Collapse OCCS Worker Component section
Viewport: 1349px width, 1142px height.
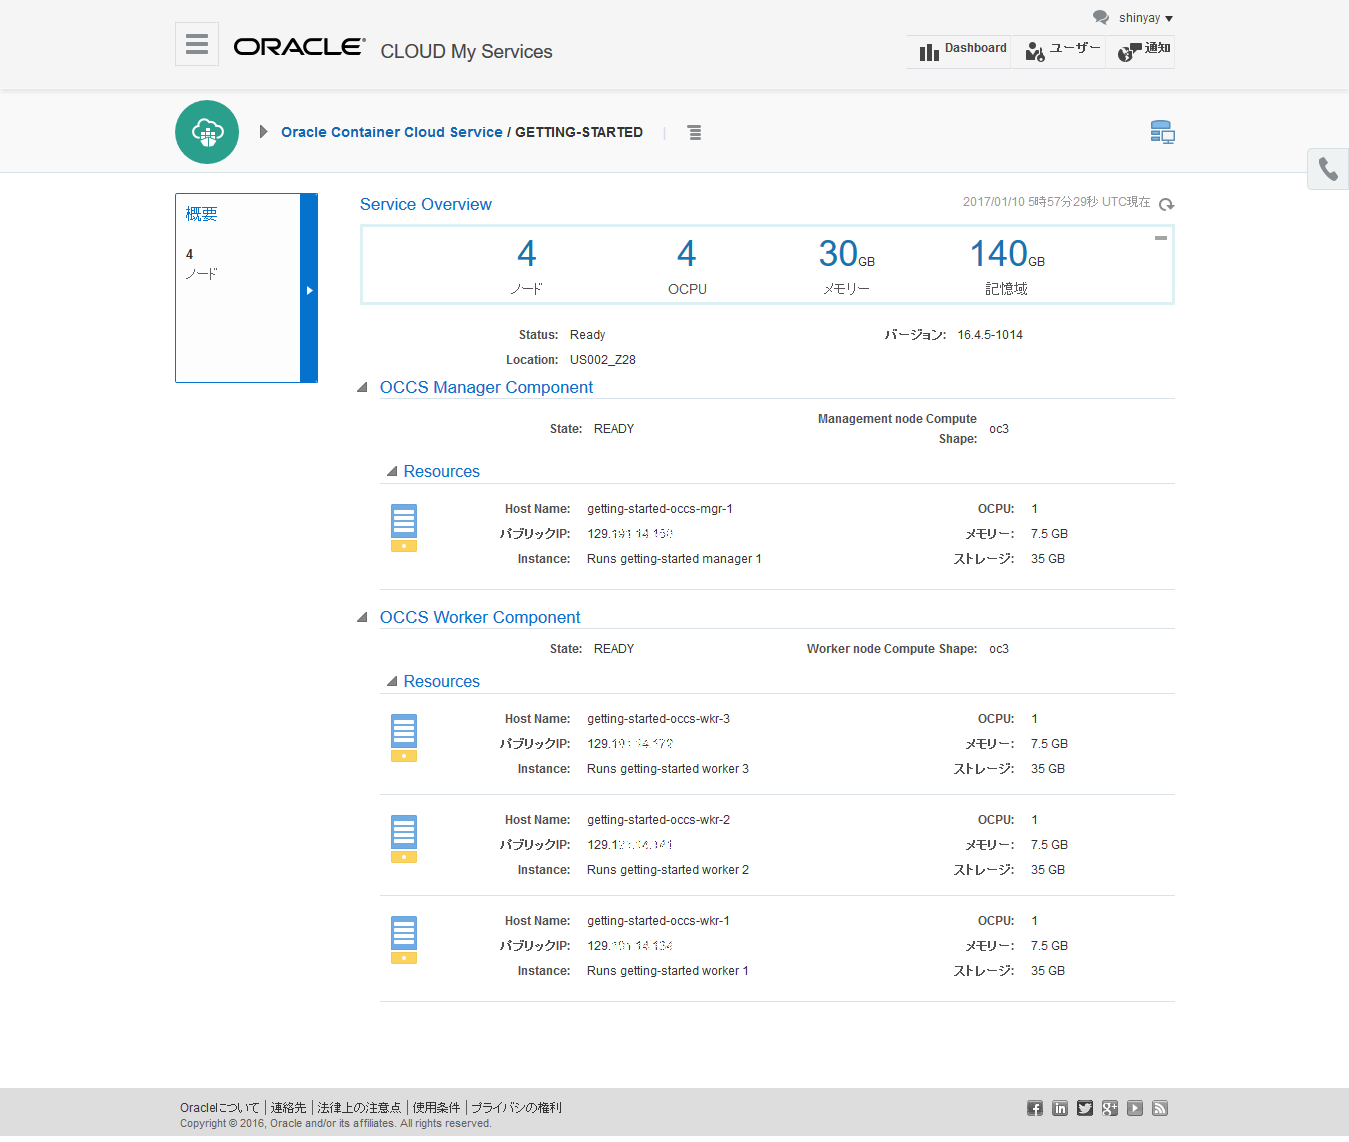[x=362, y=618]
